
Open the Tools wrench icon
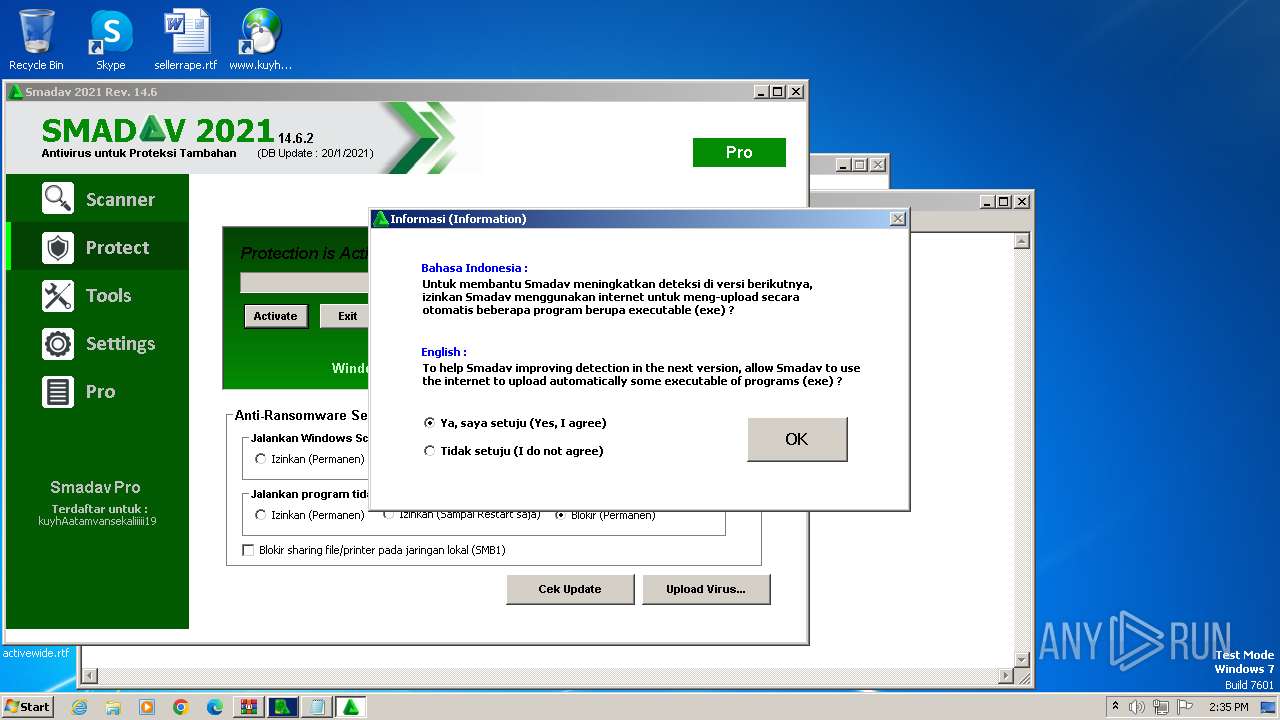58,295
